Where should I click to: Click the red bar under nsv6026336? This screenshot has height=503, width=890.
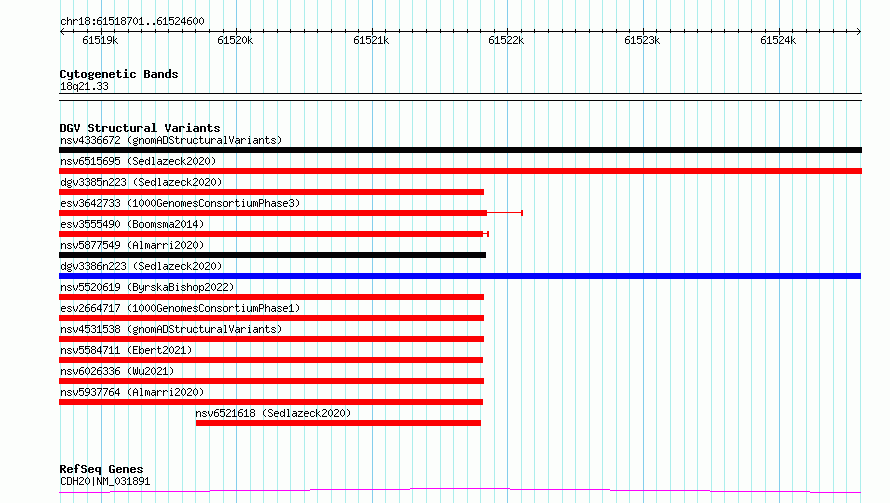click(271, 381)
